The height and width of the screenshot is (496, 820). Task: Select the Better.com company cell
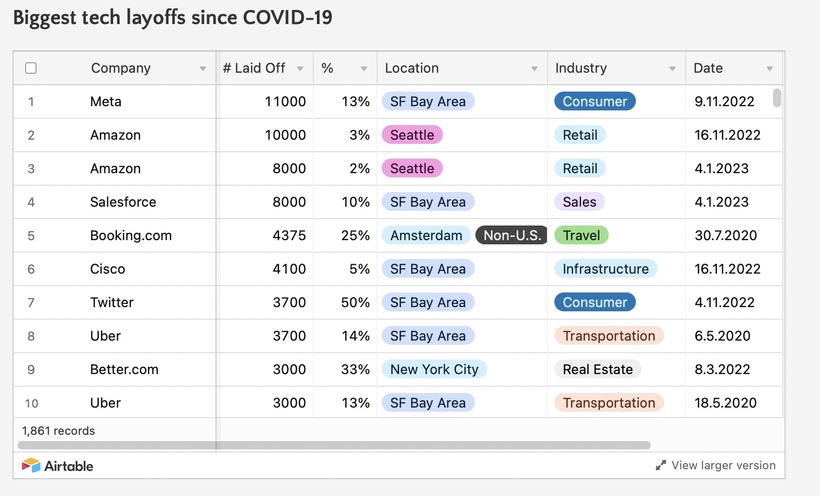coord(124,369)
